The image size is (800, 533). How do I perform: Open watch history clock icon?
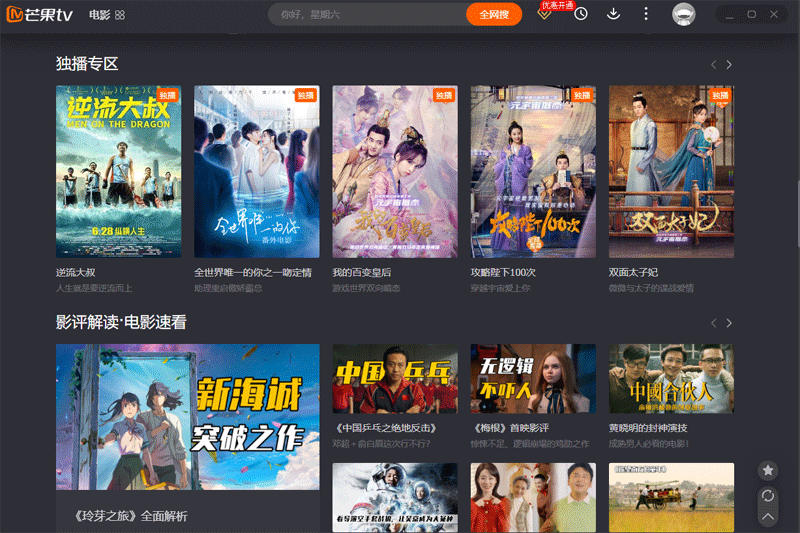[581, 14]
